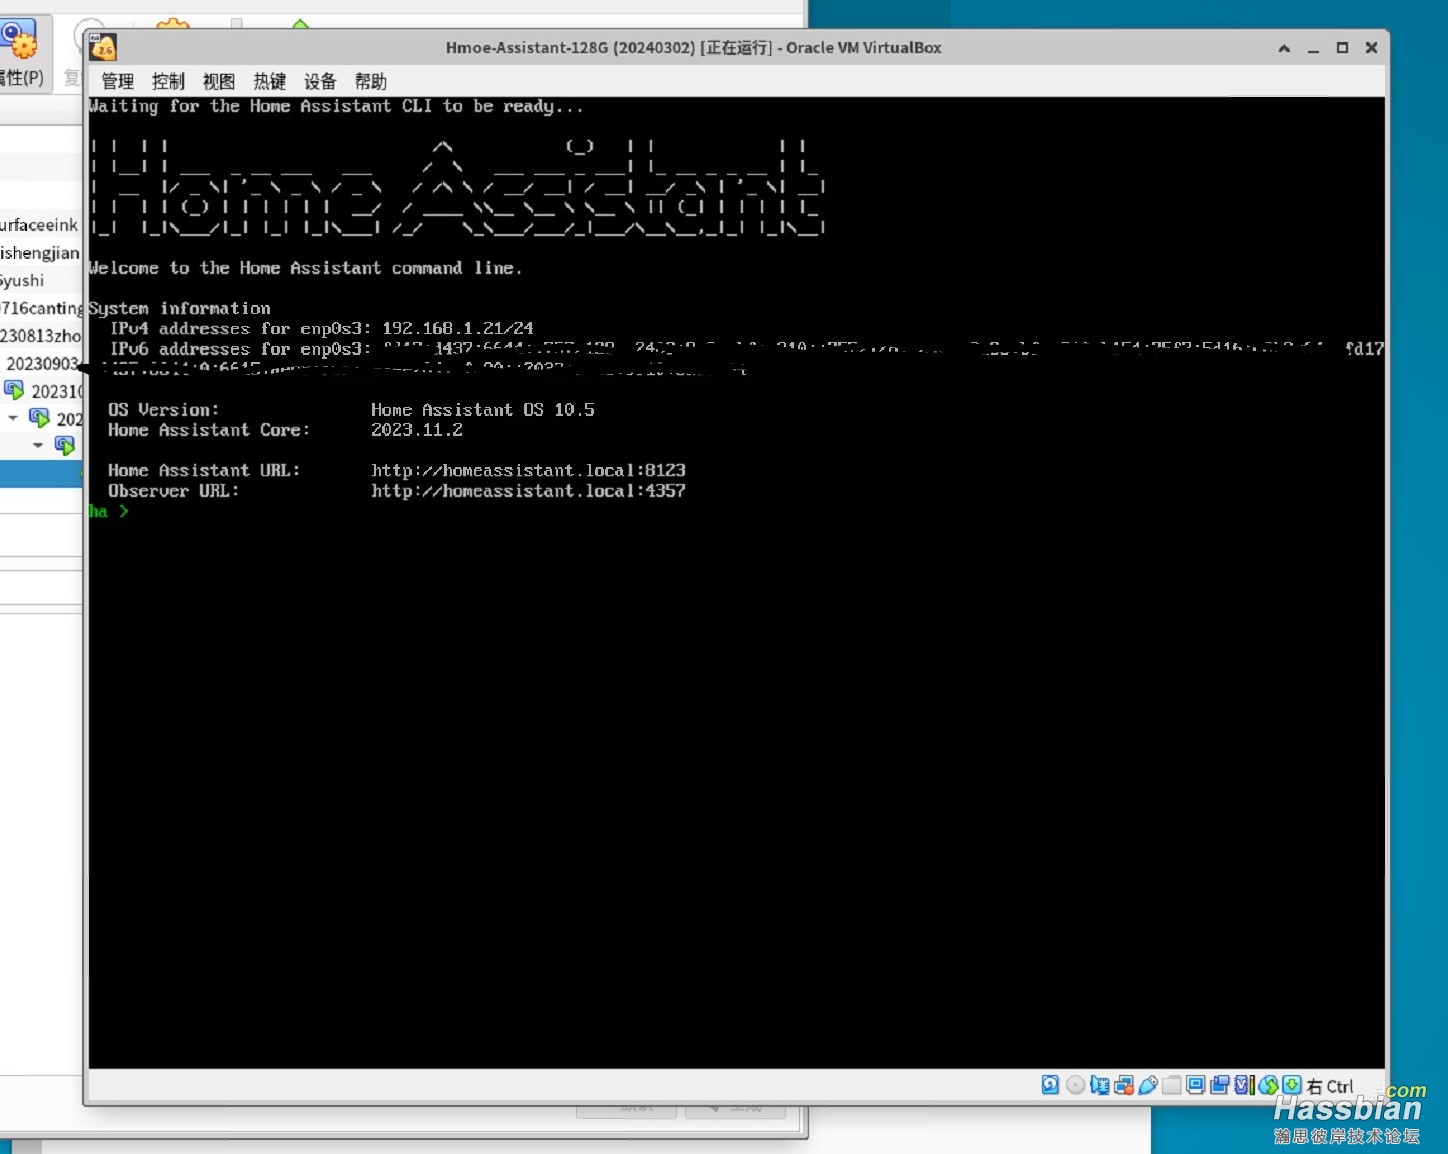Click the mouse integration status icon

pos(1268,1085)
